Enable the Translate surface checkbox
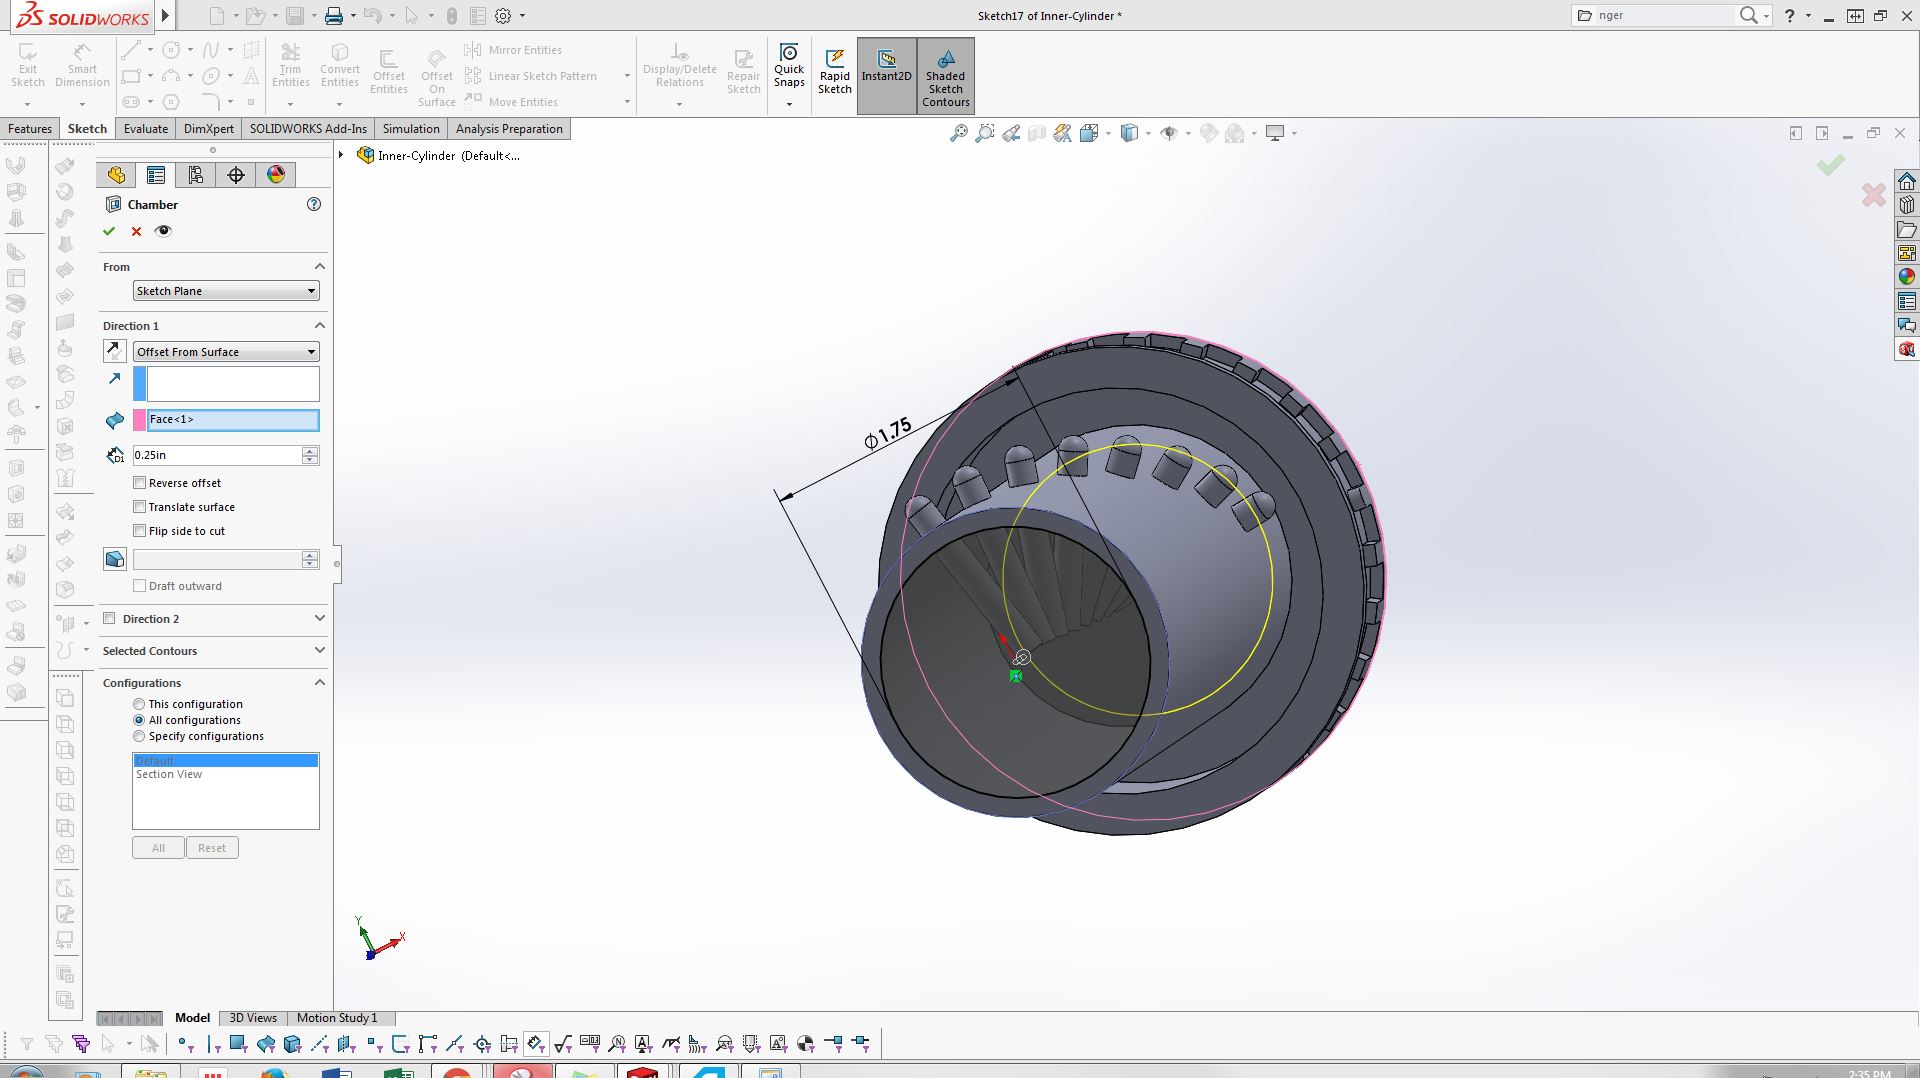 click(x=140, y=507)
